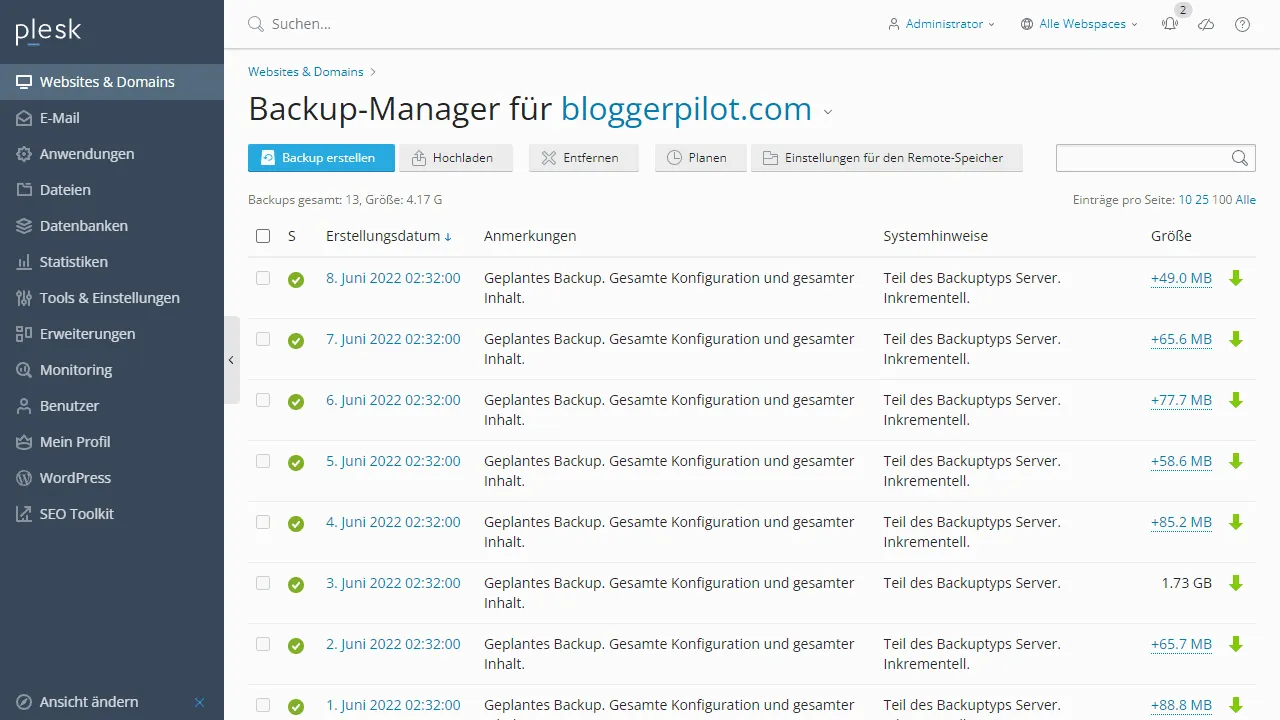Download the 6. Juni 2022 backup
The height and width of the screenshot is (720, 1280).
click(x=1236, y=400)
